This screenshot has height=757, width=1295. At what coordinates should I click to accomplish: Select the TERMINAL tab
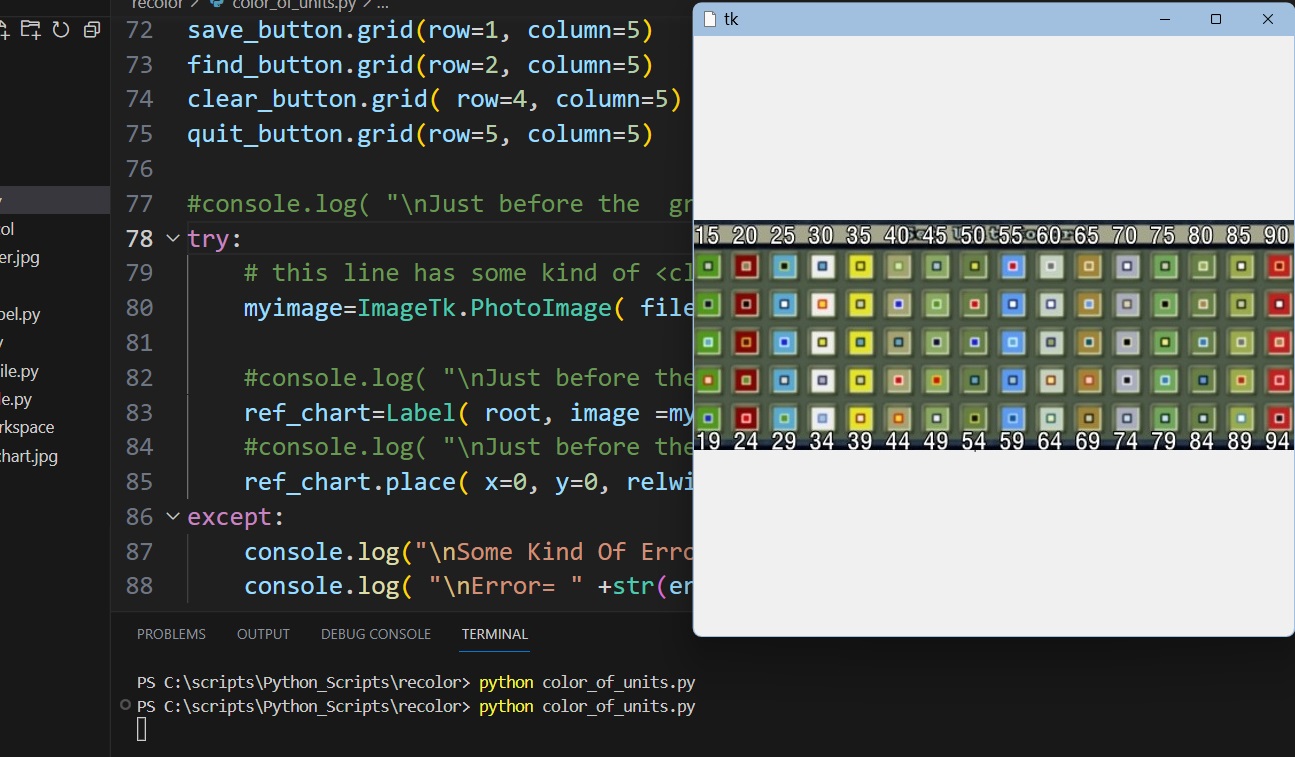pyautogui.click(x=495, y=634)
